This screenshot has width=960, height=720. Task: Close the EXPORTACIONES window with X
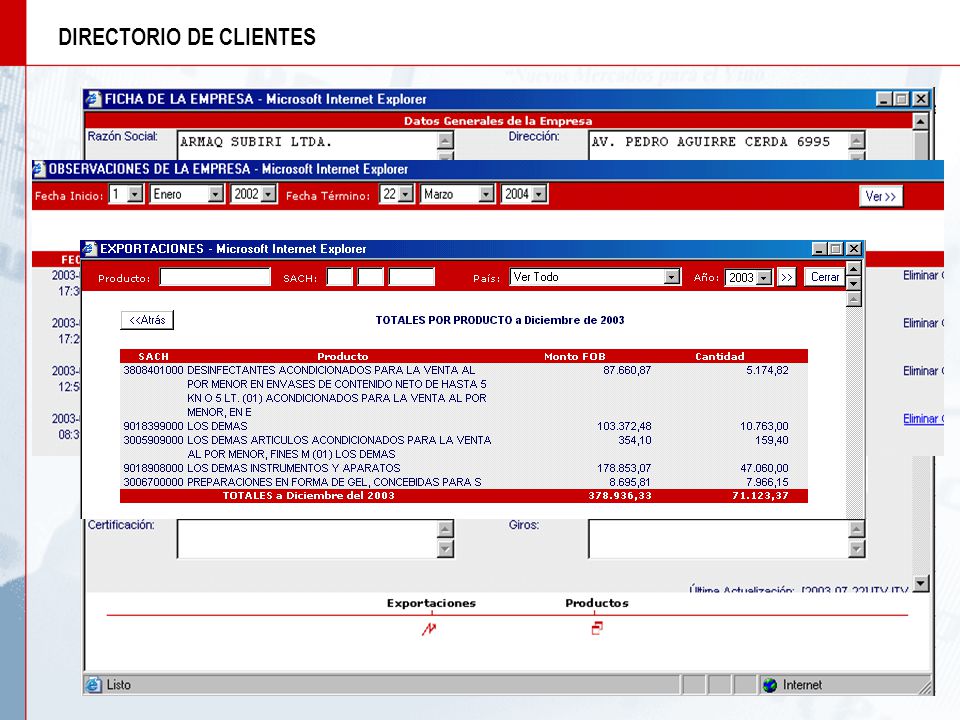853,249
